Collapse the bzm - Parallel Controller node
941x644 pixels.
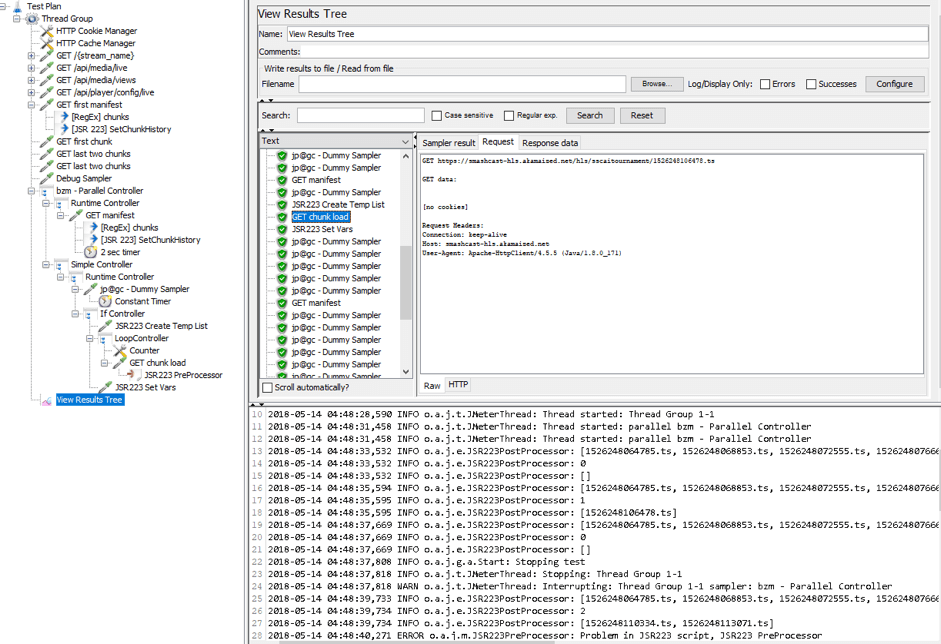(x=31, y=191)
